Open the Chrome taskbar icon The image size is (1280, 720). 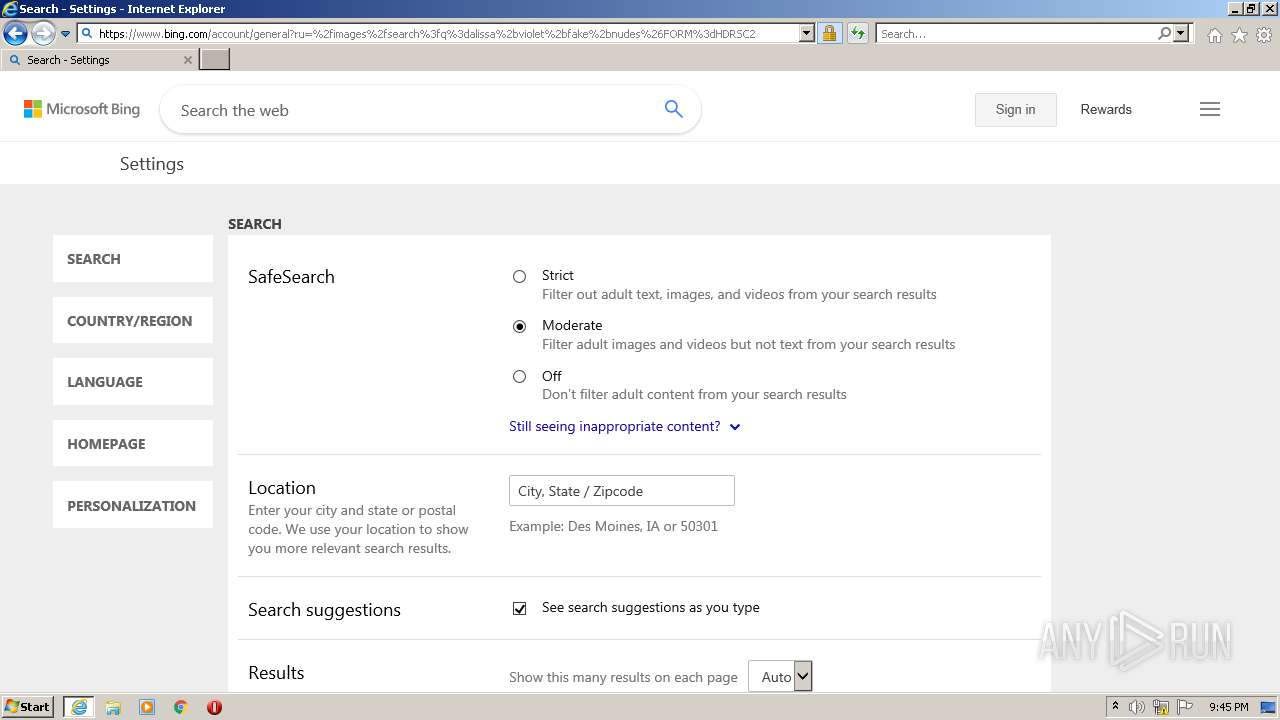click(181, 707)
